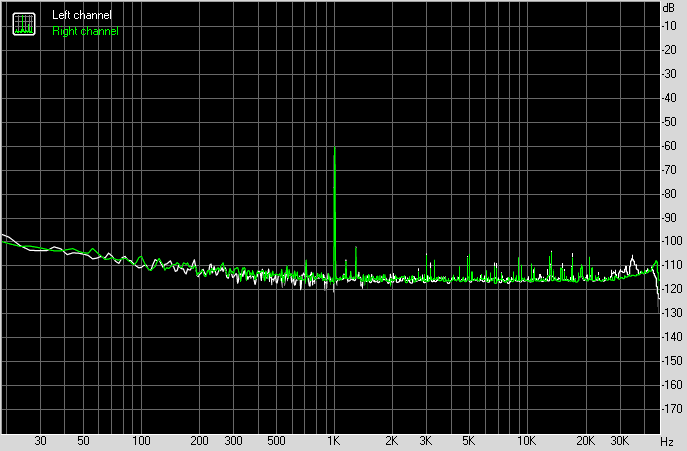Click the '300' frequency axis label
687x451 pixels.
[x=233, y=441]
